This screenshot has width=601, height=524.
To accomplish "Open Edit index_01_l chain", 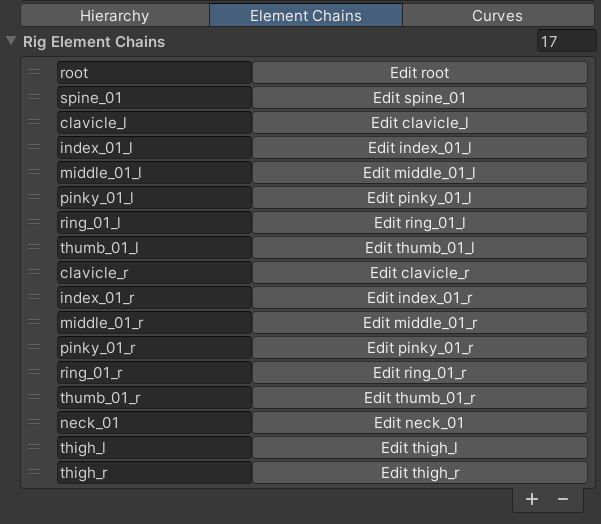I will coord(419,148).
